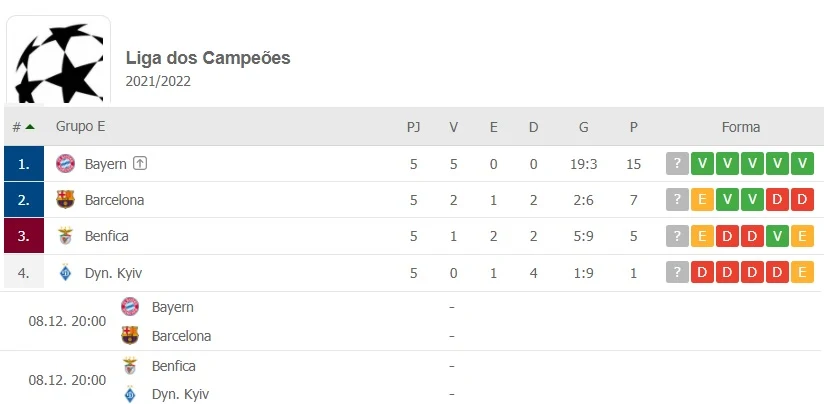Click Dyn. Kyiv crest in the fixture list
This screenshot has height=404, width=824.
[x=130, y=394]
